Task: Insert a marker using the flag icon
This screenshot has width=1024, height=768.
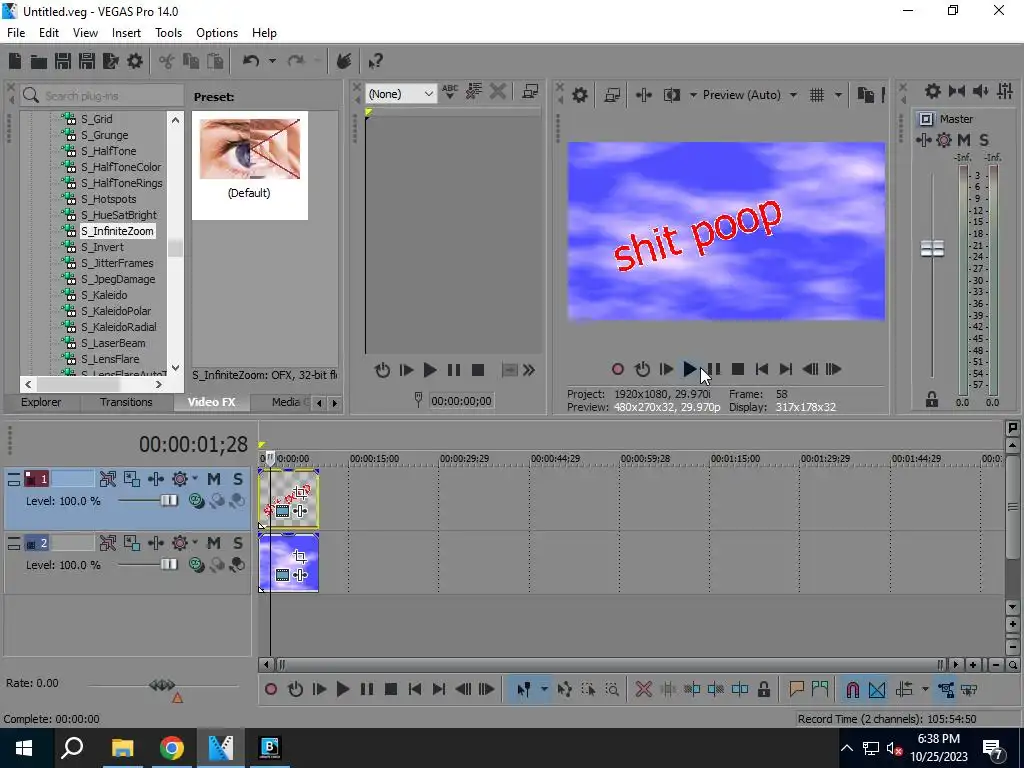Action: (797, 690)
